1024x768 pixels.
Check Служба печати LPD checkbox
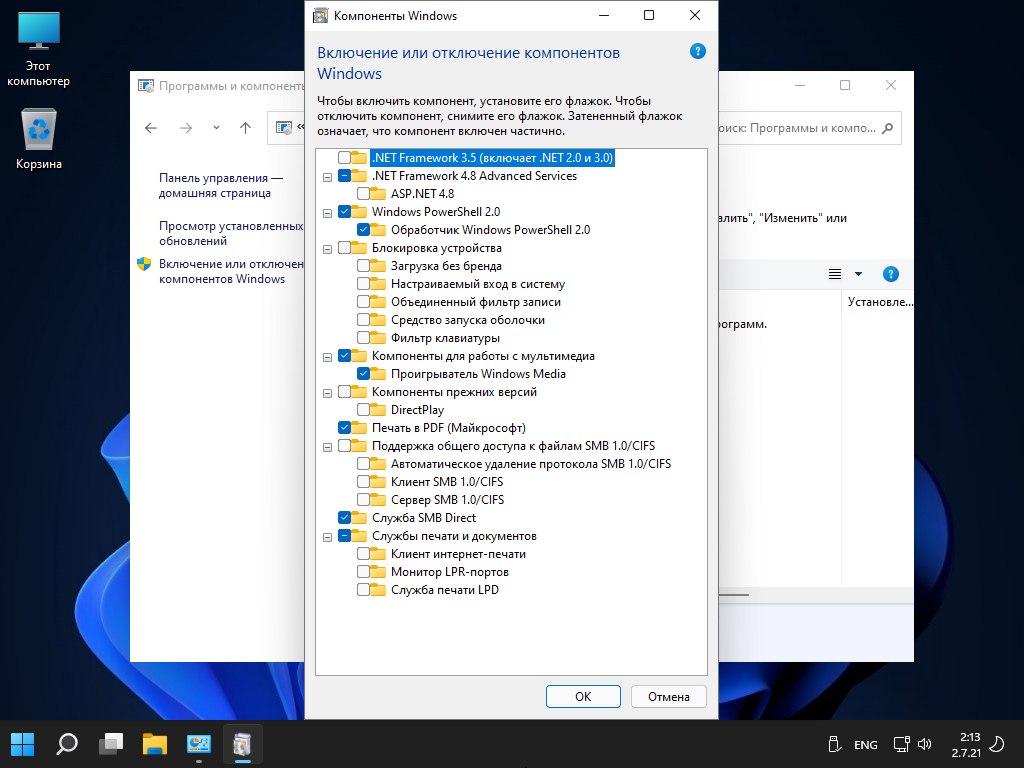coord(363,590)
